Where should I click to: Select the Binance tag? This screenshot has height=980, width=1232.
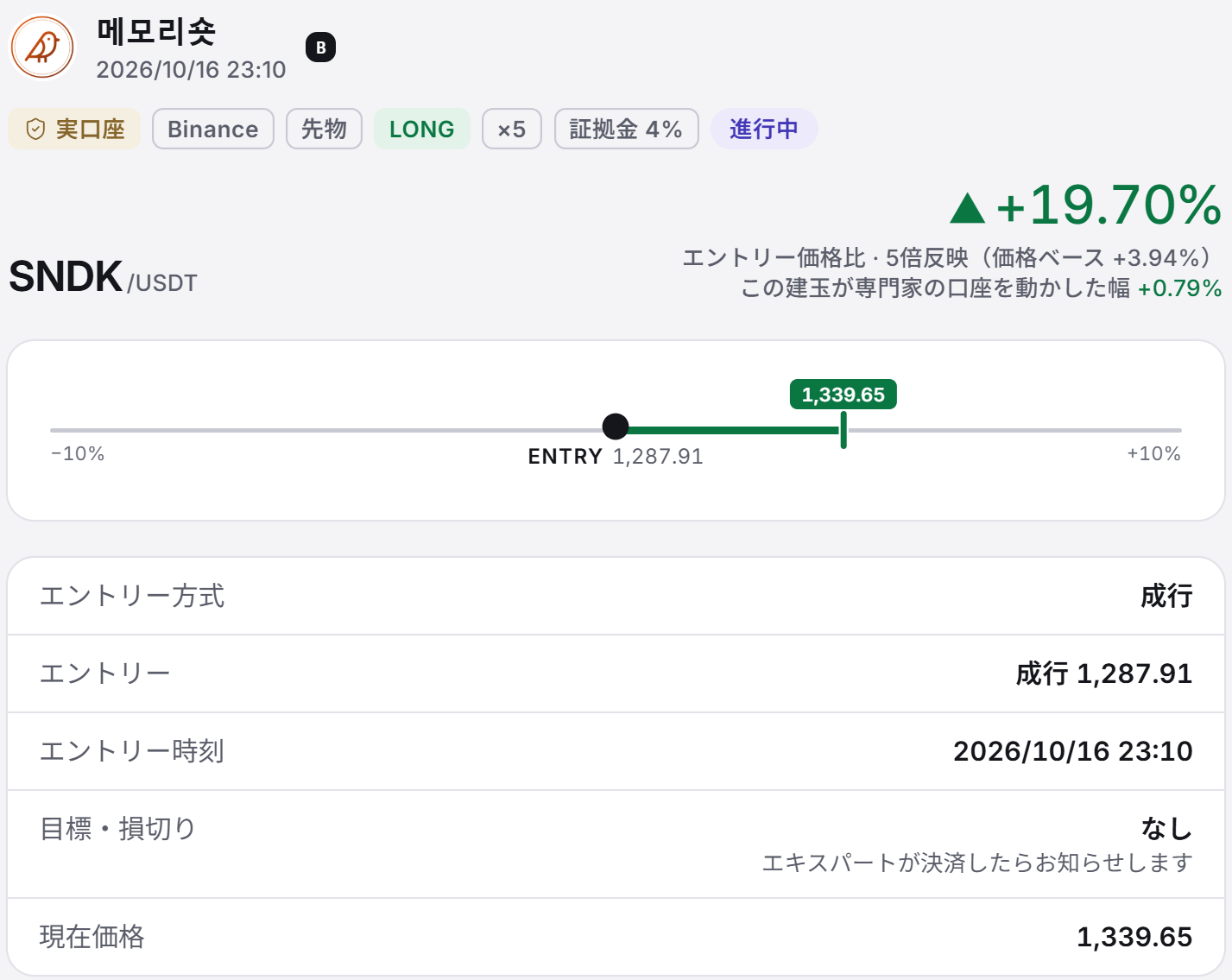click(213, 129)
